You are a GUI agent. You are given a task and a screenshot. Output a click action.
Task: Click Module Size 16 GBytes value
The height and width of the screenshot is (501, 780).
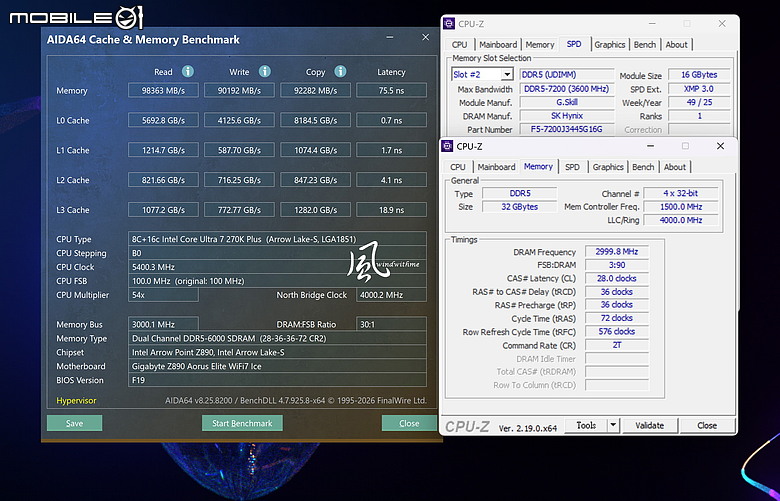tap(699, 75)
